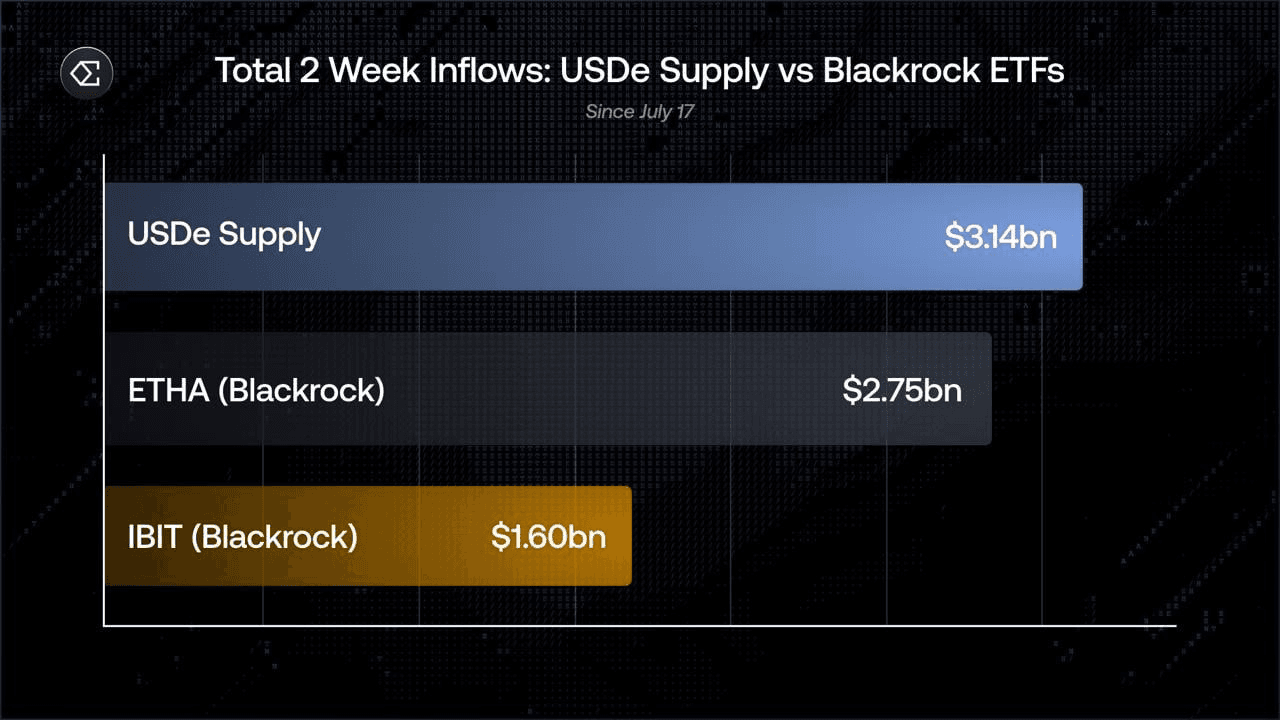Click the $3.14bn value label

[x=1000, y=237]
